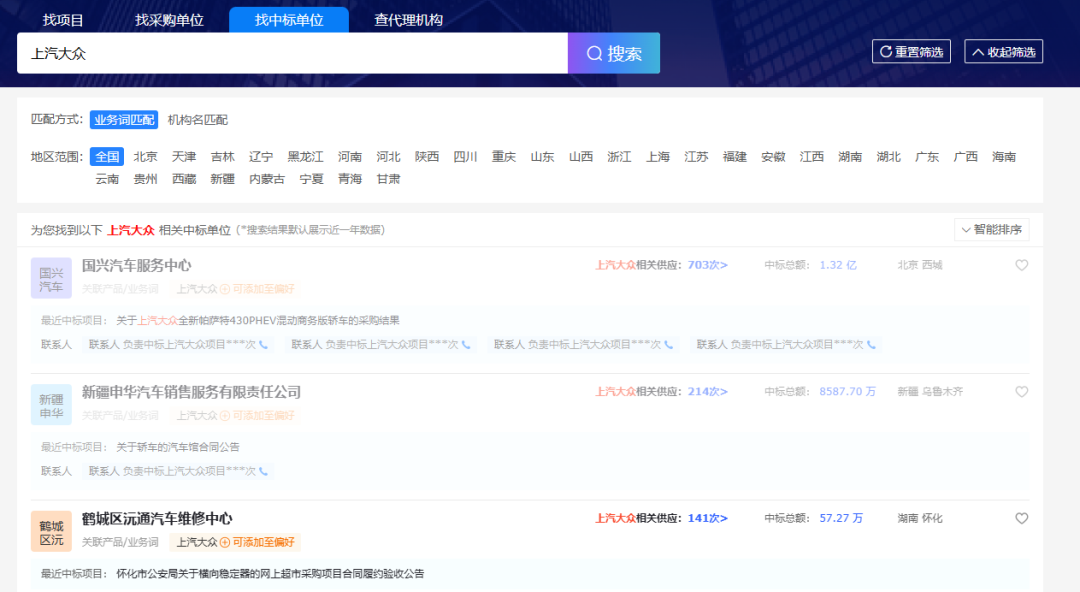1080x592 pixels.
Task: Select 业务词匹配 matching mode
Action: [124, 120]
